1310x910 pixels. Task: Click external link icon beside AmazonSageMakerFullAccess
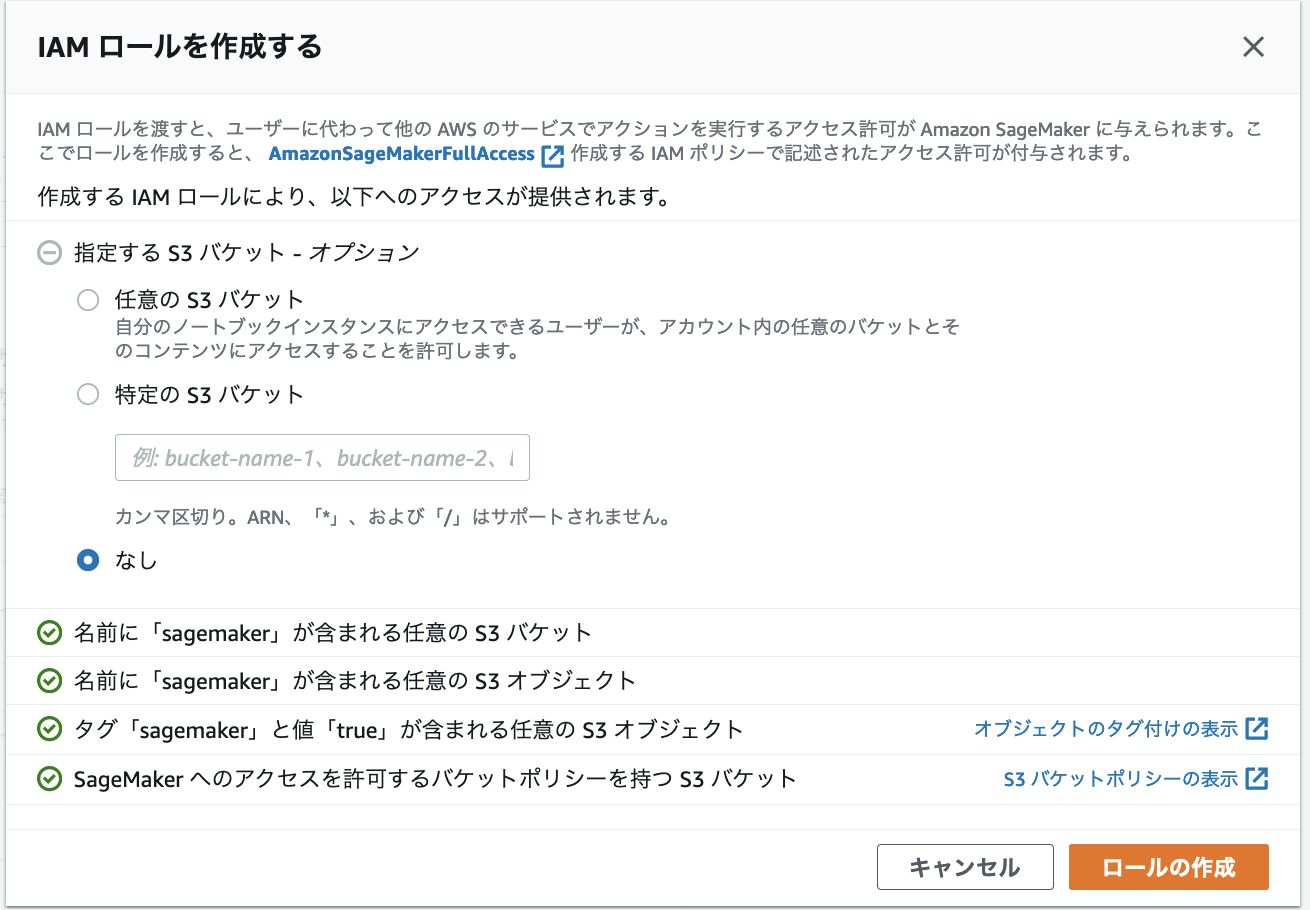tap(553, 155)
